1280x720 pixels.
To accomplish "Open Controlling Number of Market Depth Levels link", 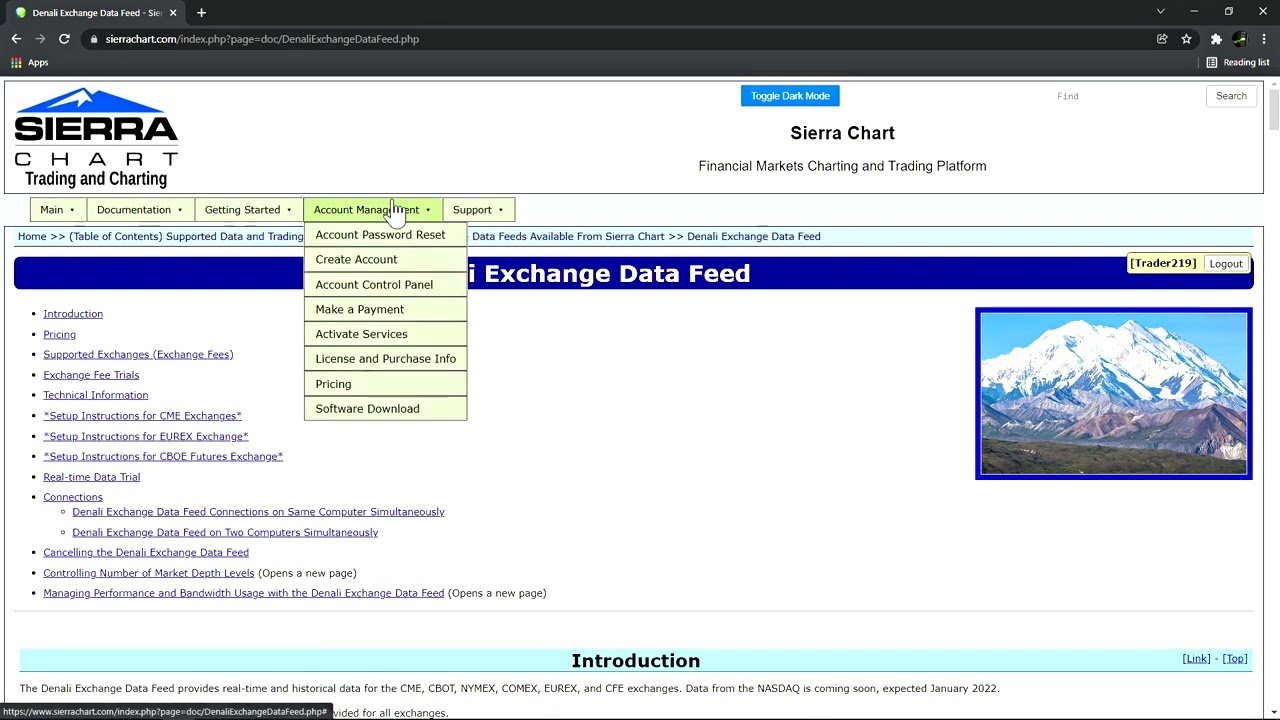I will pos(148,573).
